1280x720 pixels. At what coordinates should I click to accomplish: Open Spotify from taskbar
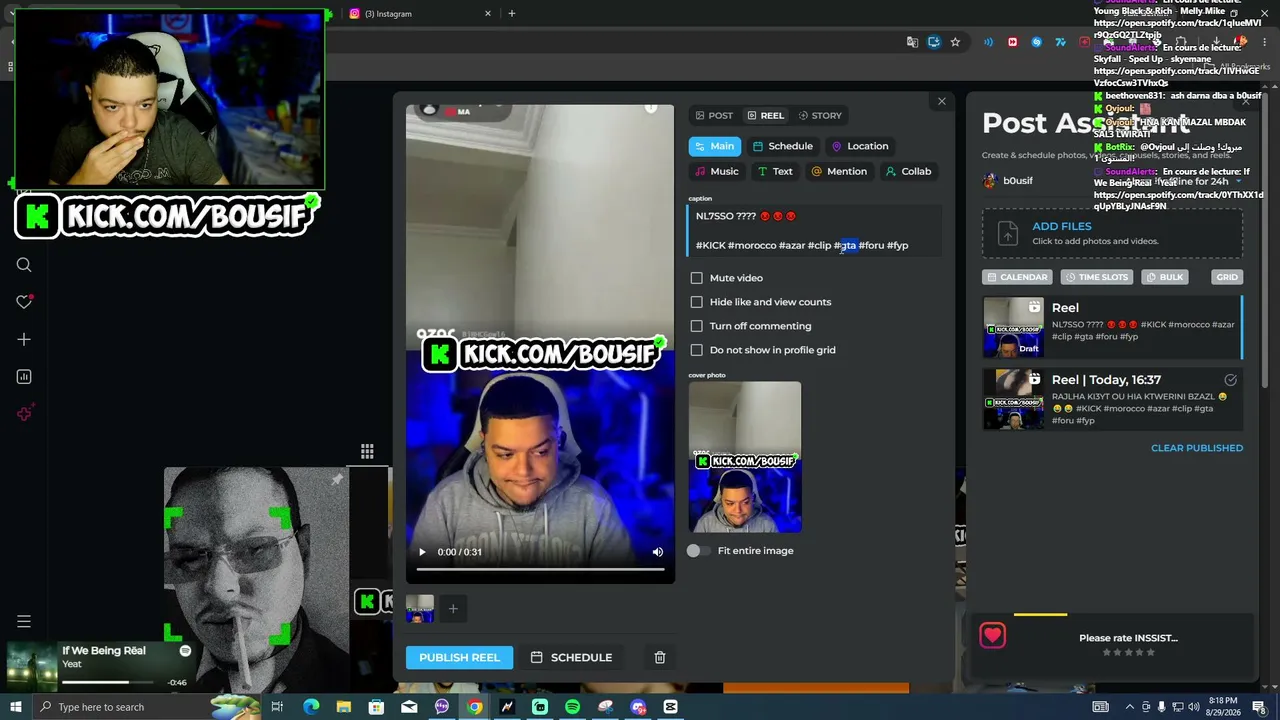pos(572,707)
